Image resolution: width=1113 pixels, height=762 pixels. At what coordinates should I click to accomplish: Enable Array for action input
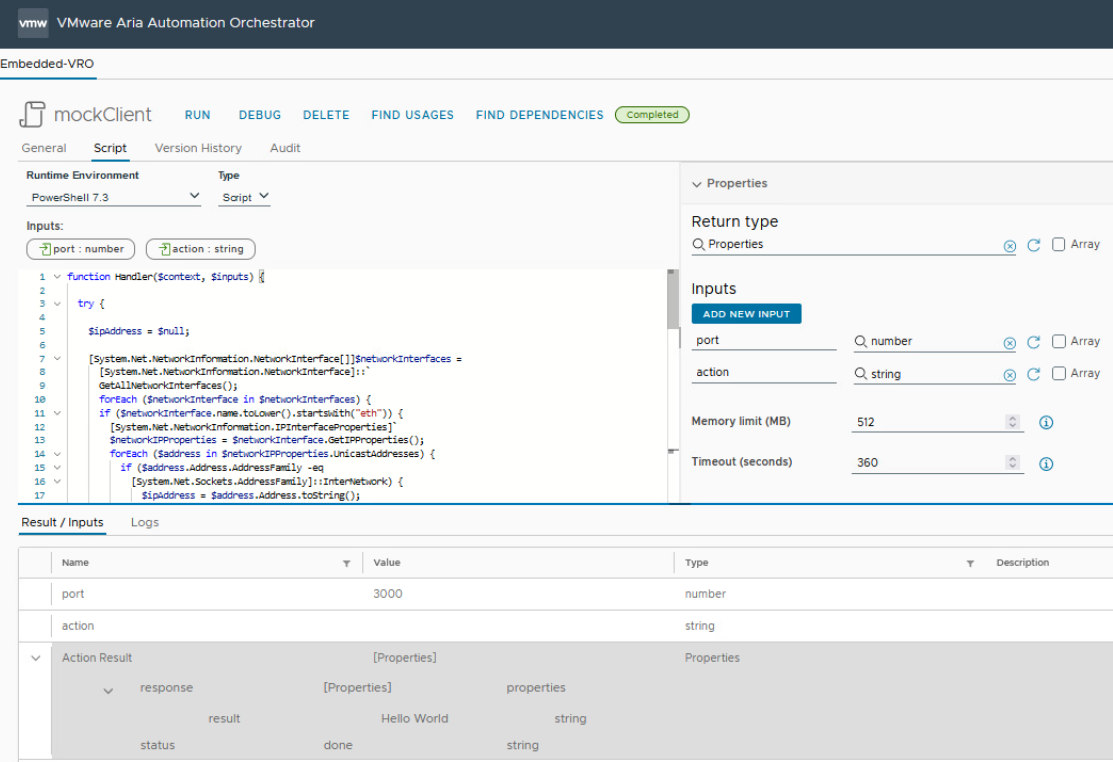click(x=1058, y=373)
